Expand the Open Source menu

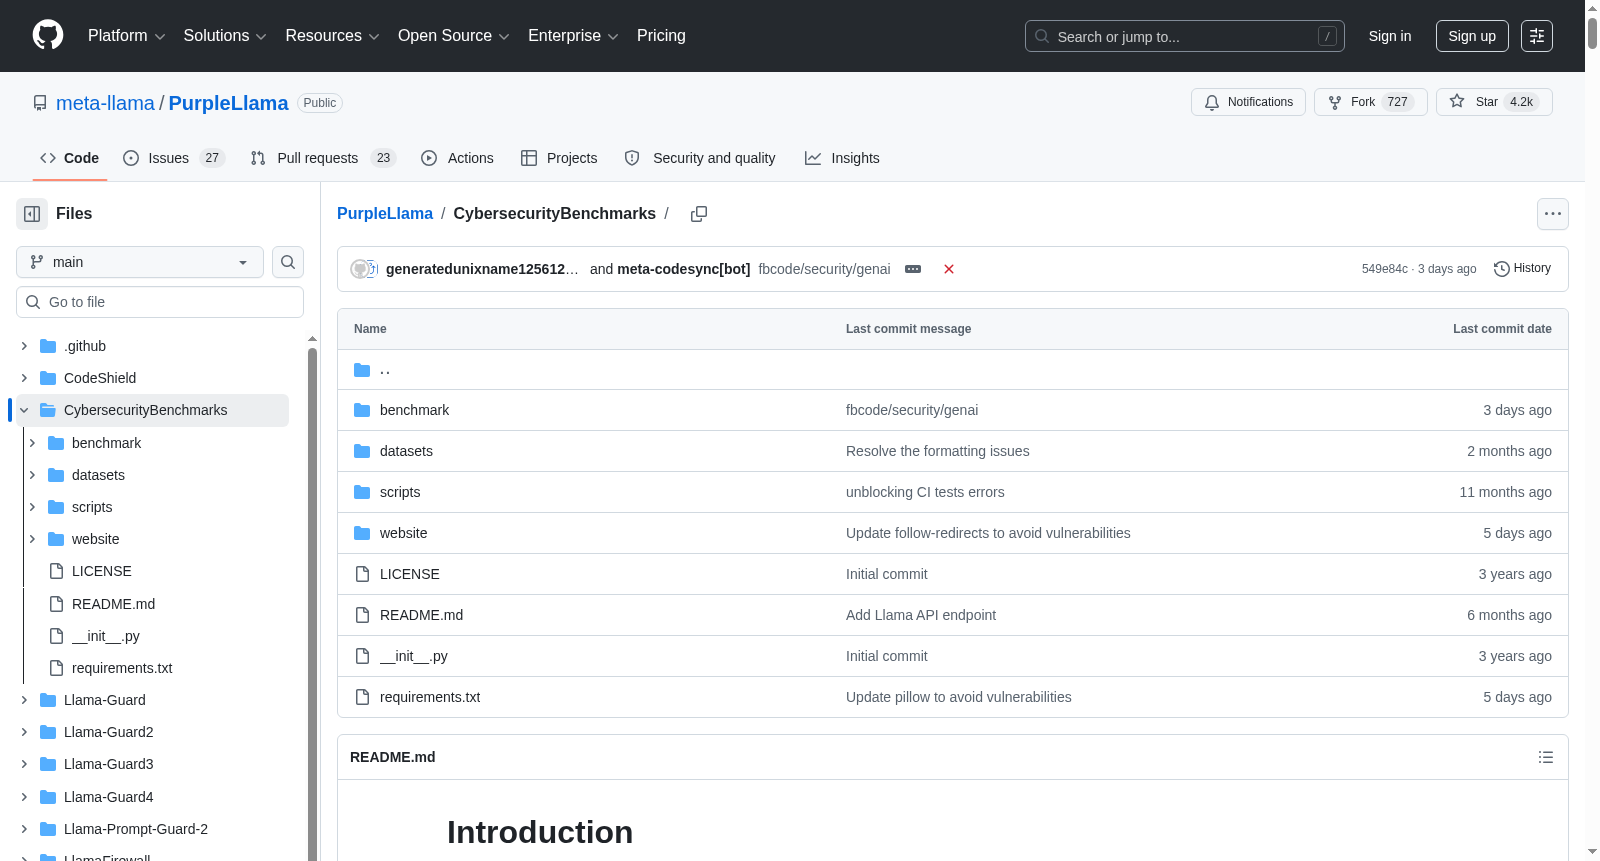pos(453,36)
